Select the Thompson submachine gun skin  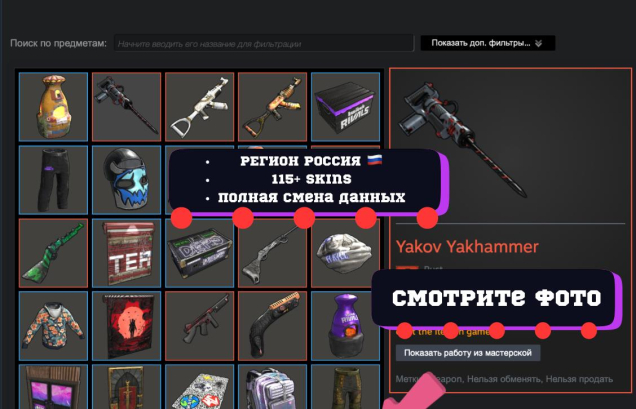pyautogui.click(x=199, y=326)
